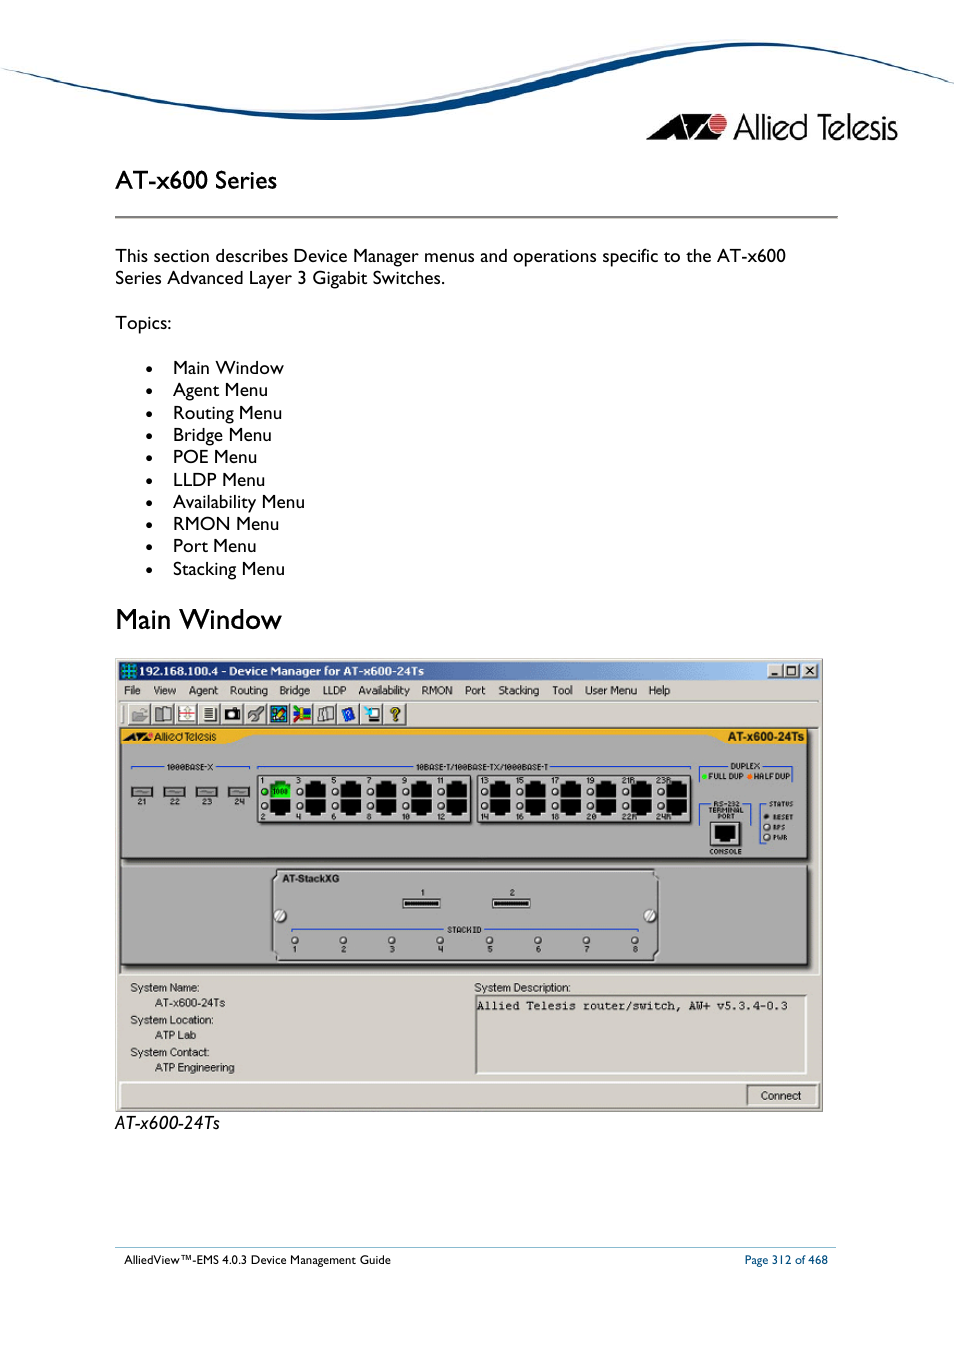
Task: Open the LLDP menu
Action: point(334,691)
